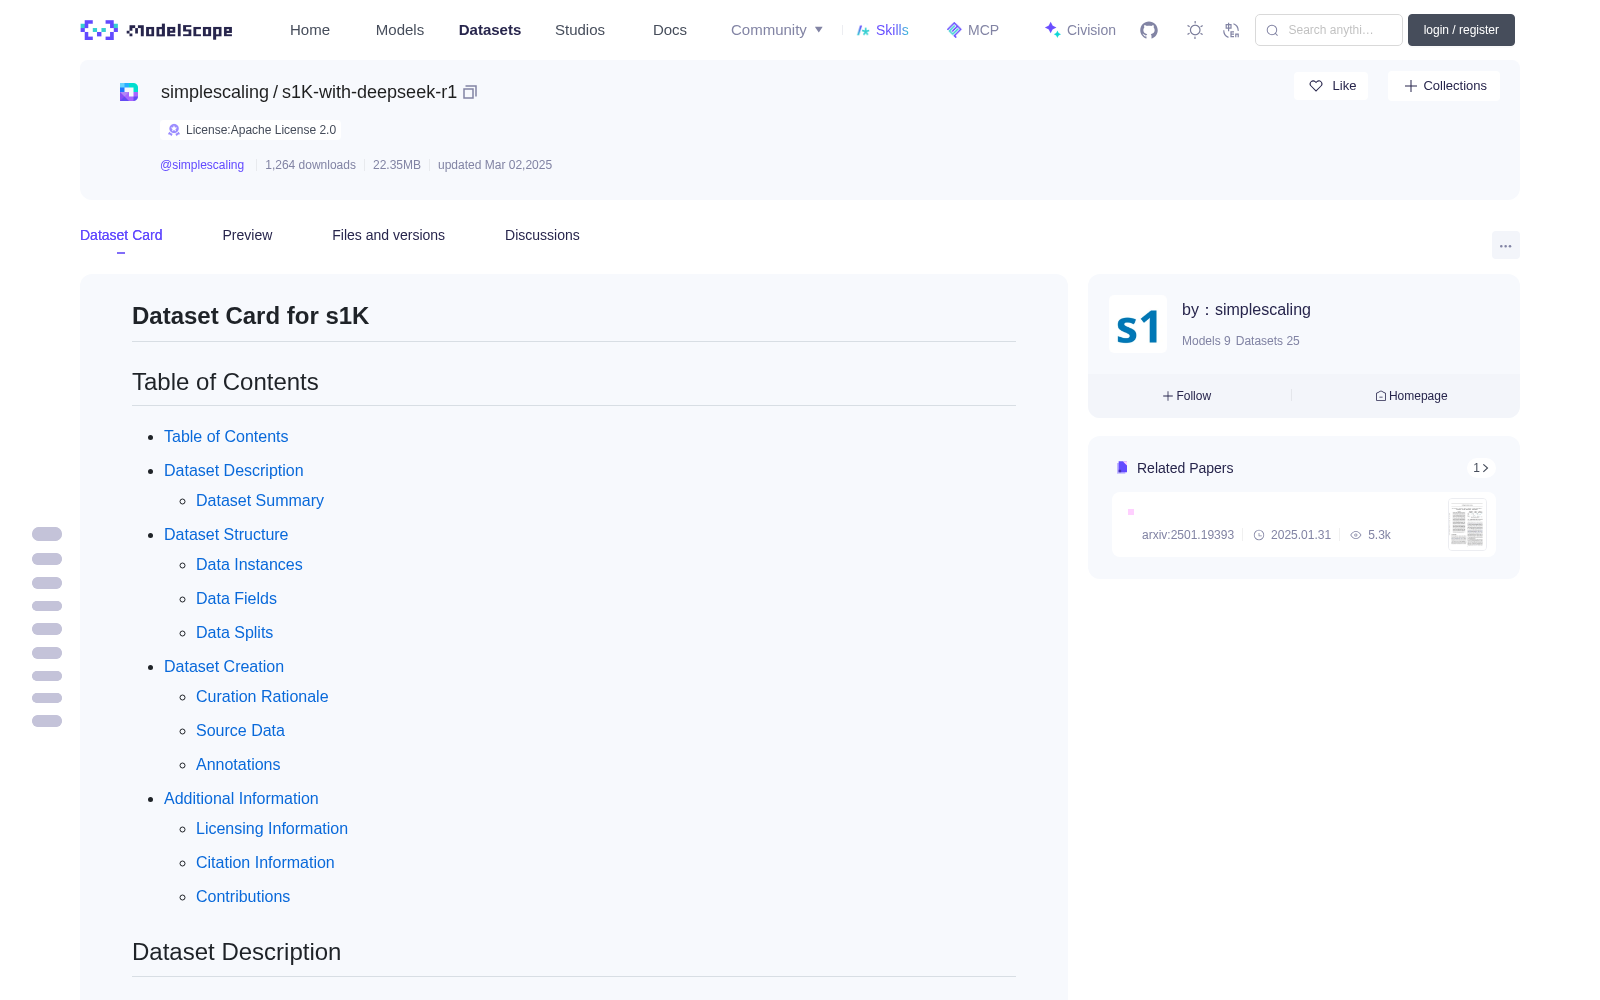Switch to the Preview tab

coord(247,235)
